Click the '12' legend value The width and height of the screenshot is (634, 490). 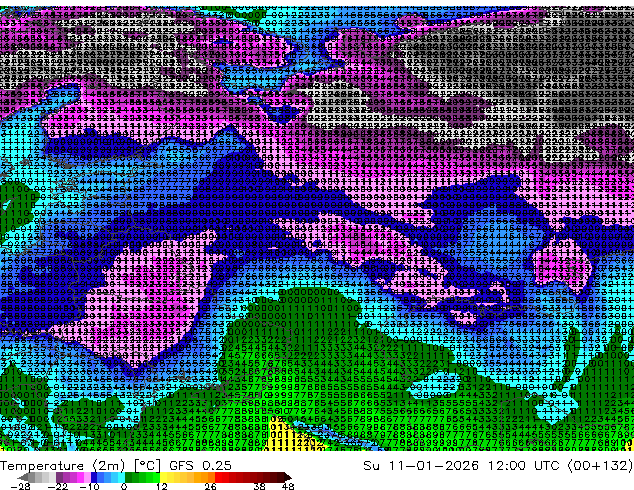[162, 486]
